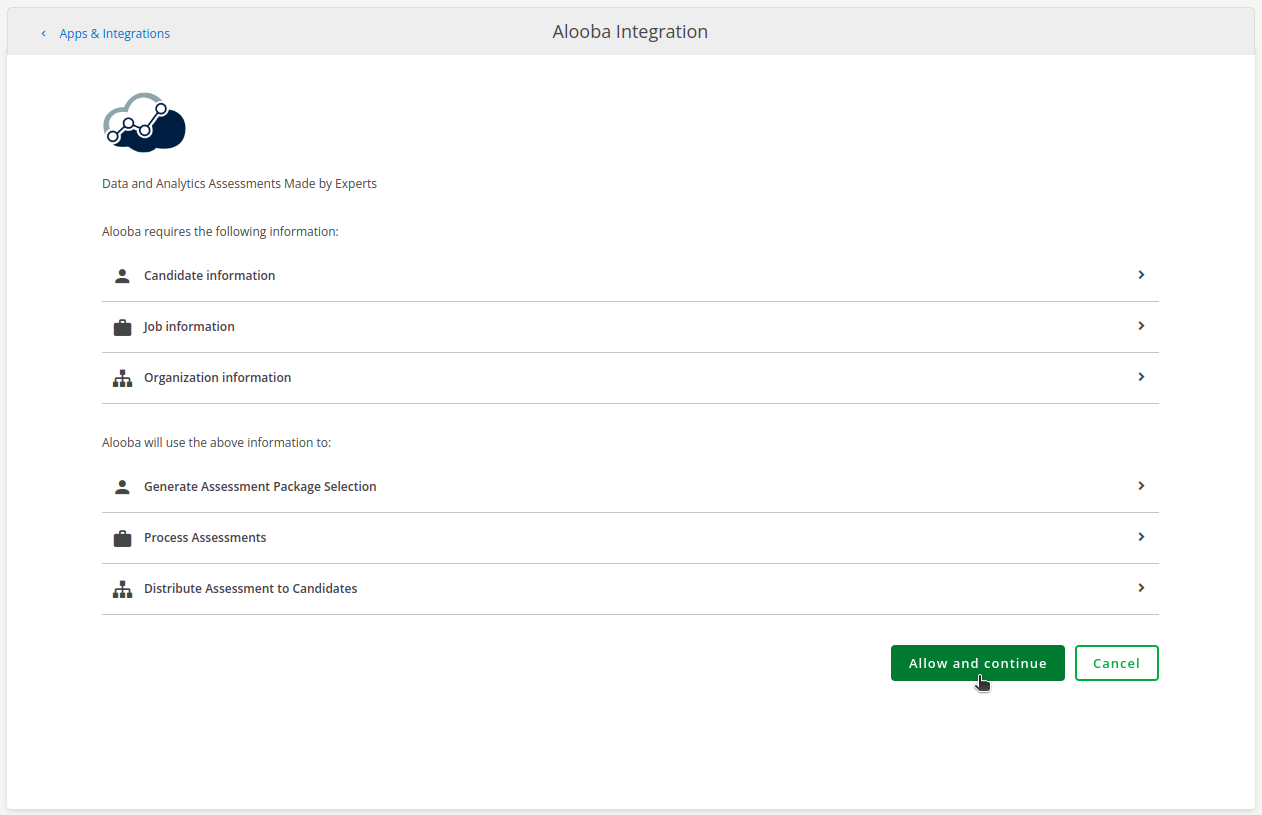Click the briefcase icon beside Process Assessments
Image resolution: width=1262 pixels, height=815 pixels.
coord(122,538)
